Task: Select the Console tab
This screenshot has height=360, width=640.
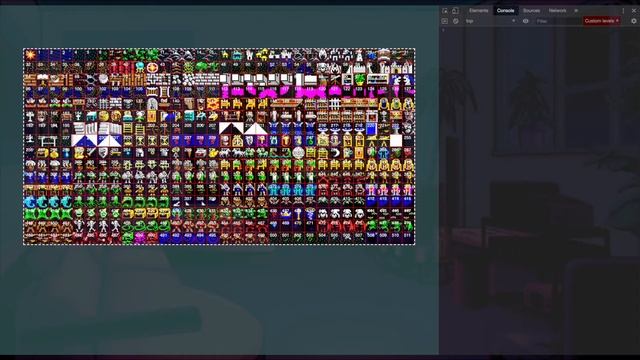Action: 505,11
